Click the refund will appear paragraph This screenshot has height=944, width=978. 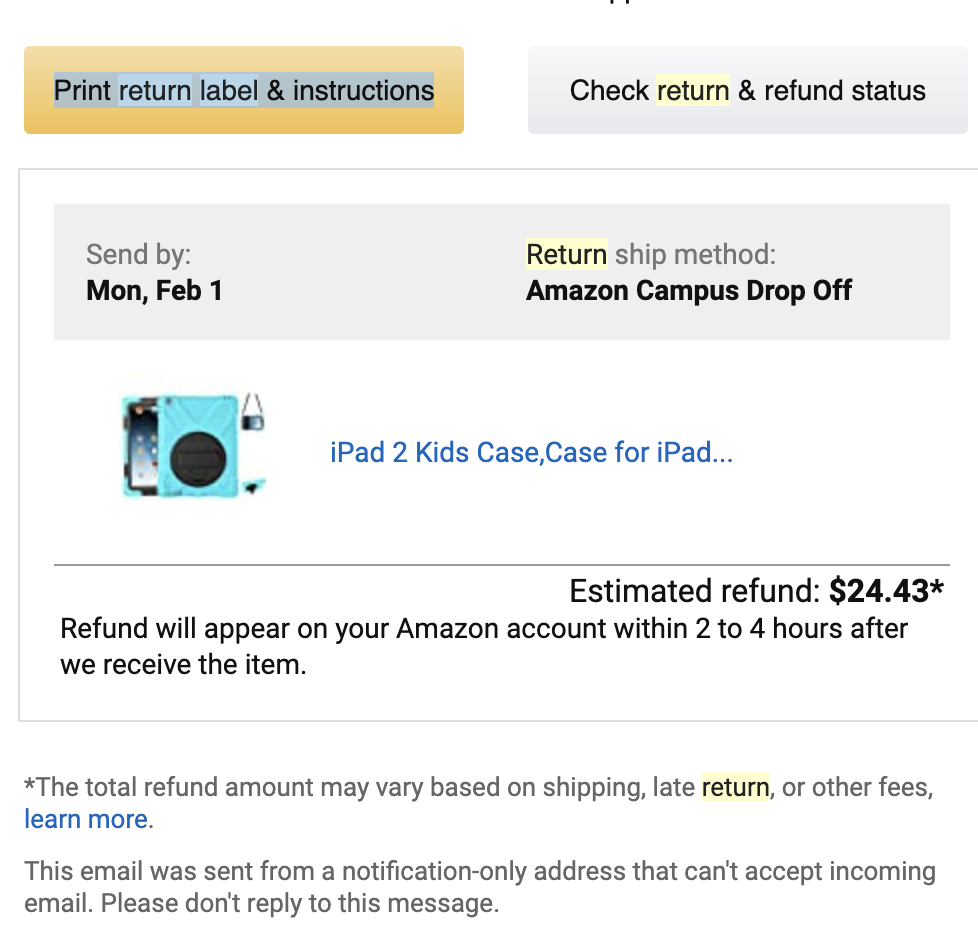pyautogui.click(x=483, y=646)
